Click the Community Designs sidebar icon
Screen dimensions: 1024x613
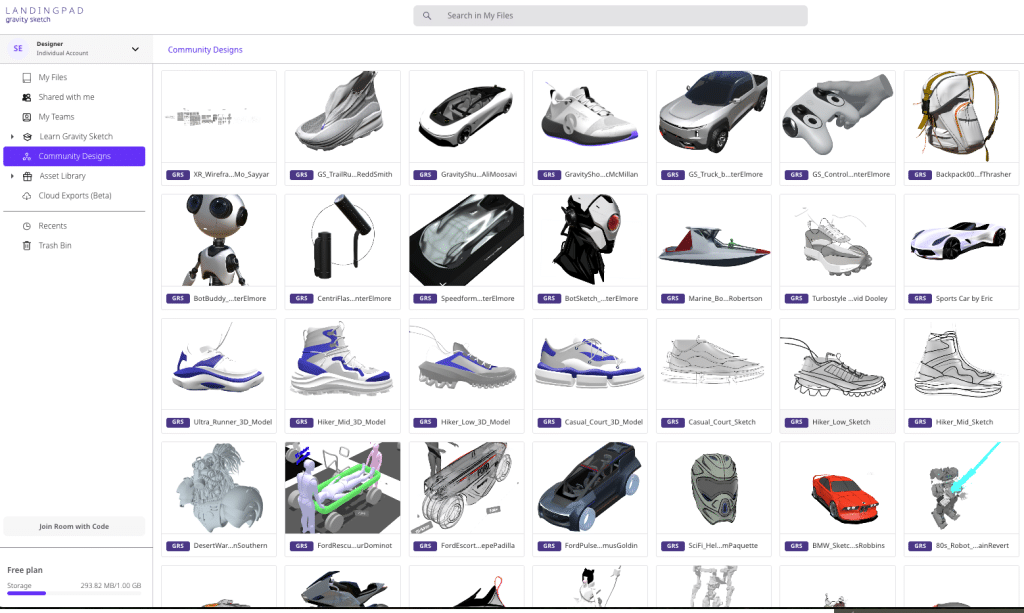coord(27,157)
